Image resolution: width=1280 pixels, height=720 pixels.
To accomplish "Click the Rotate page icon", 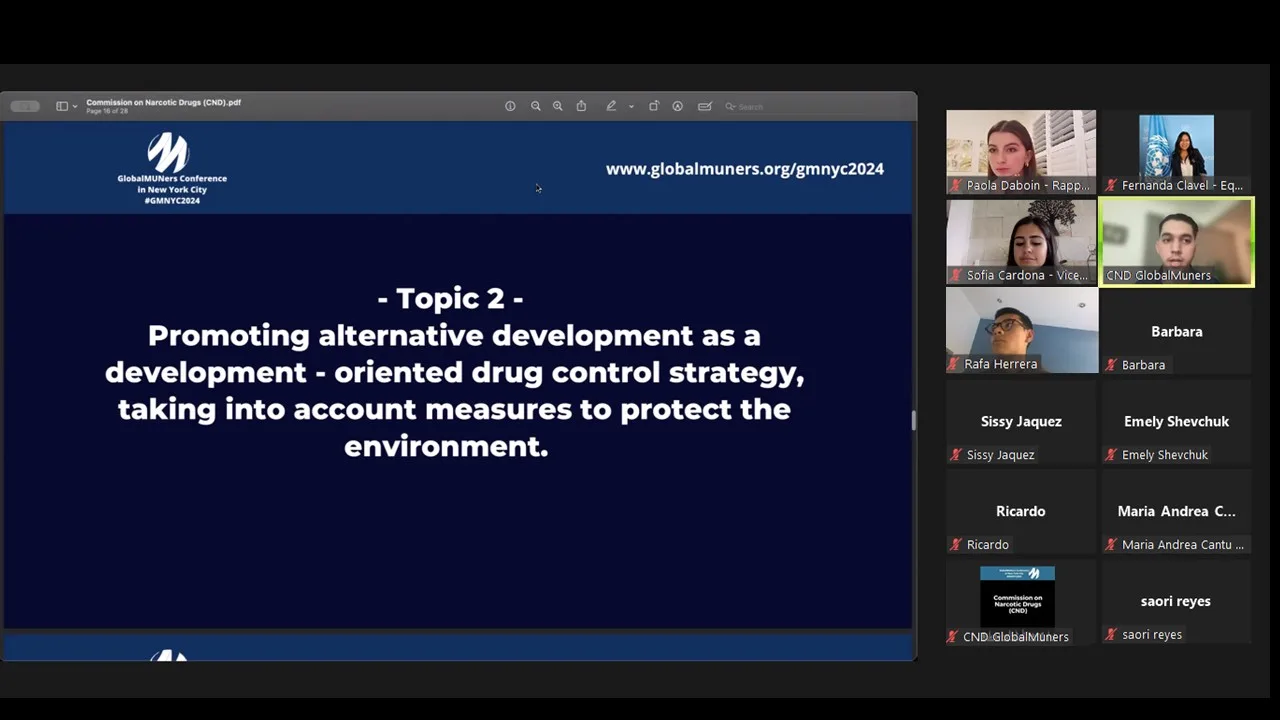I will pyautogui.click(x=654, y=106).
